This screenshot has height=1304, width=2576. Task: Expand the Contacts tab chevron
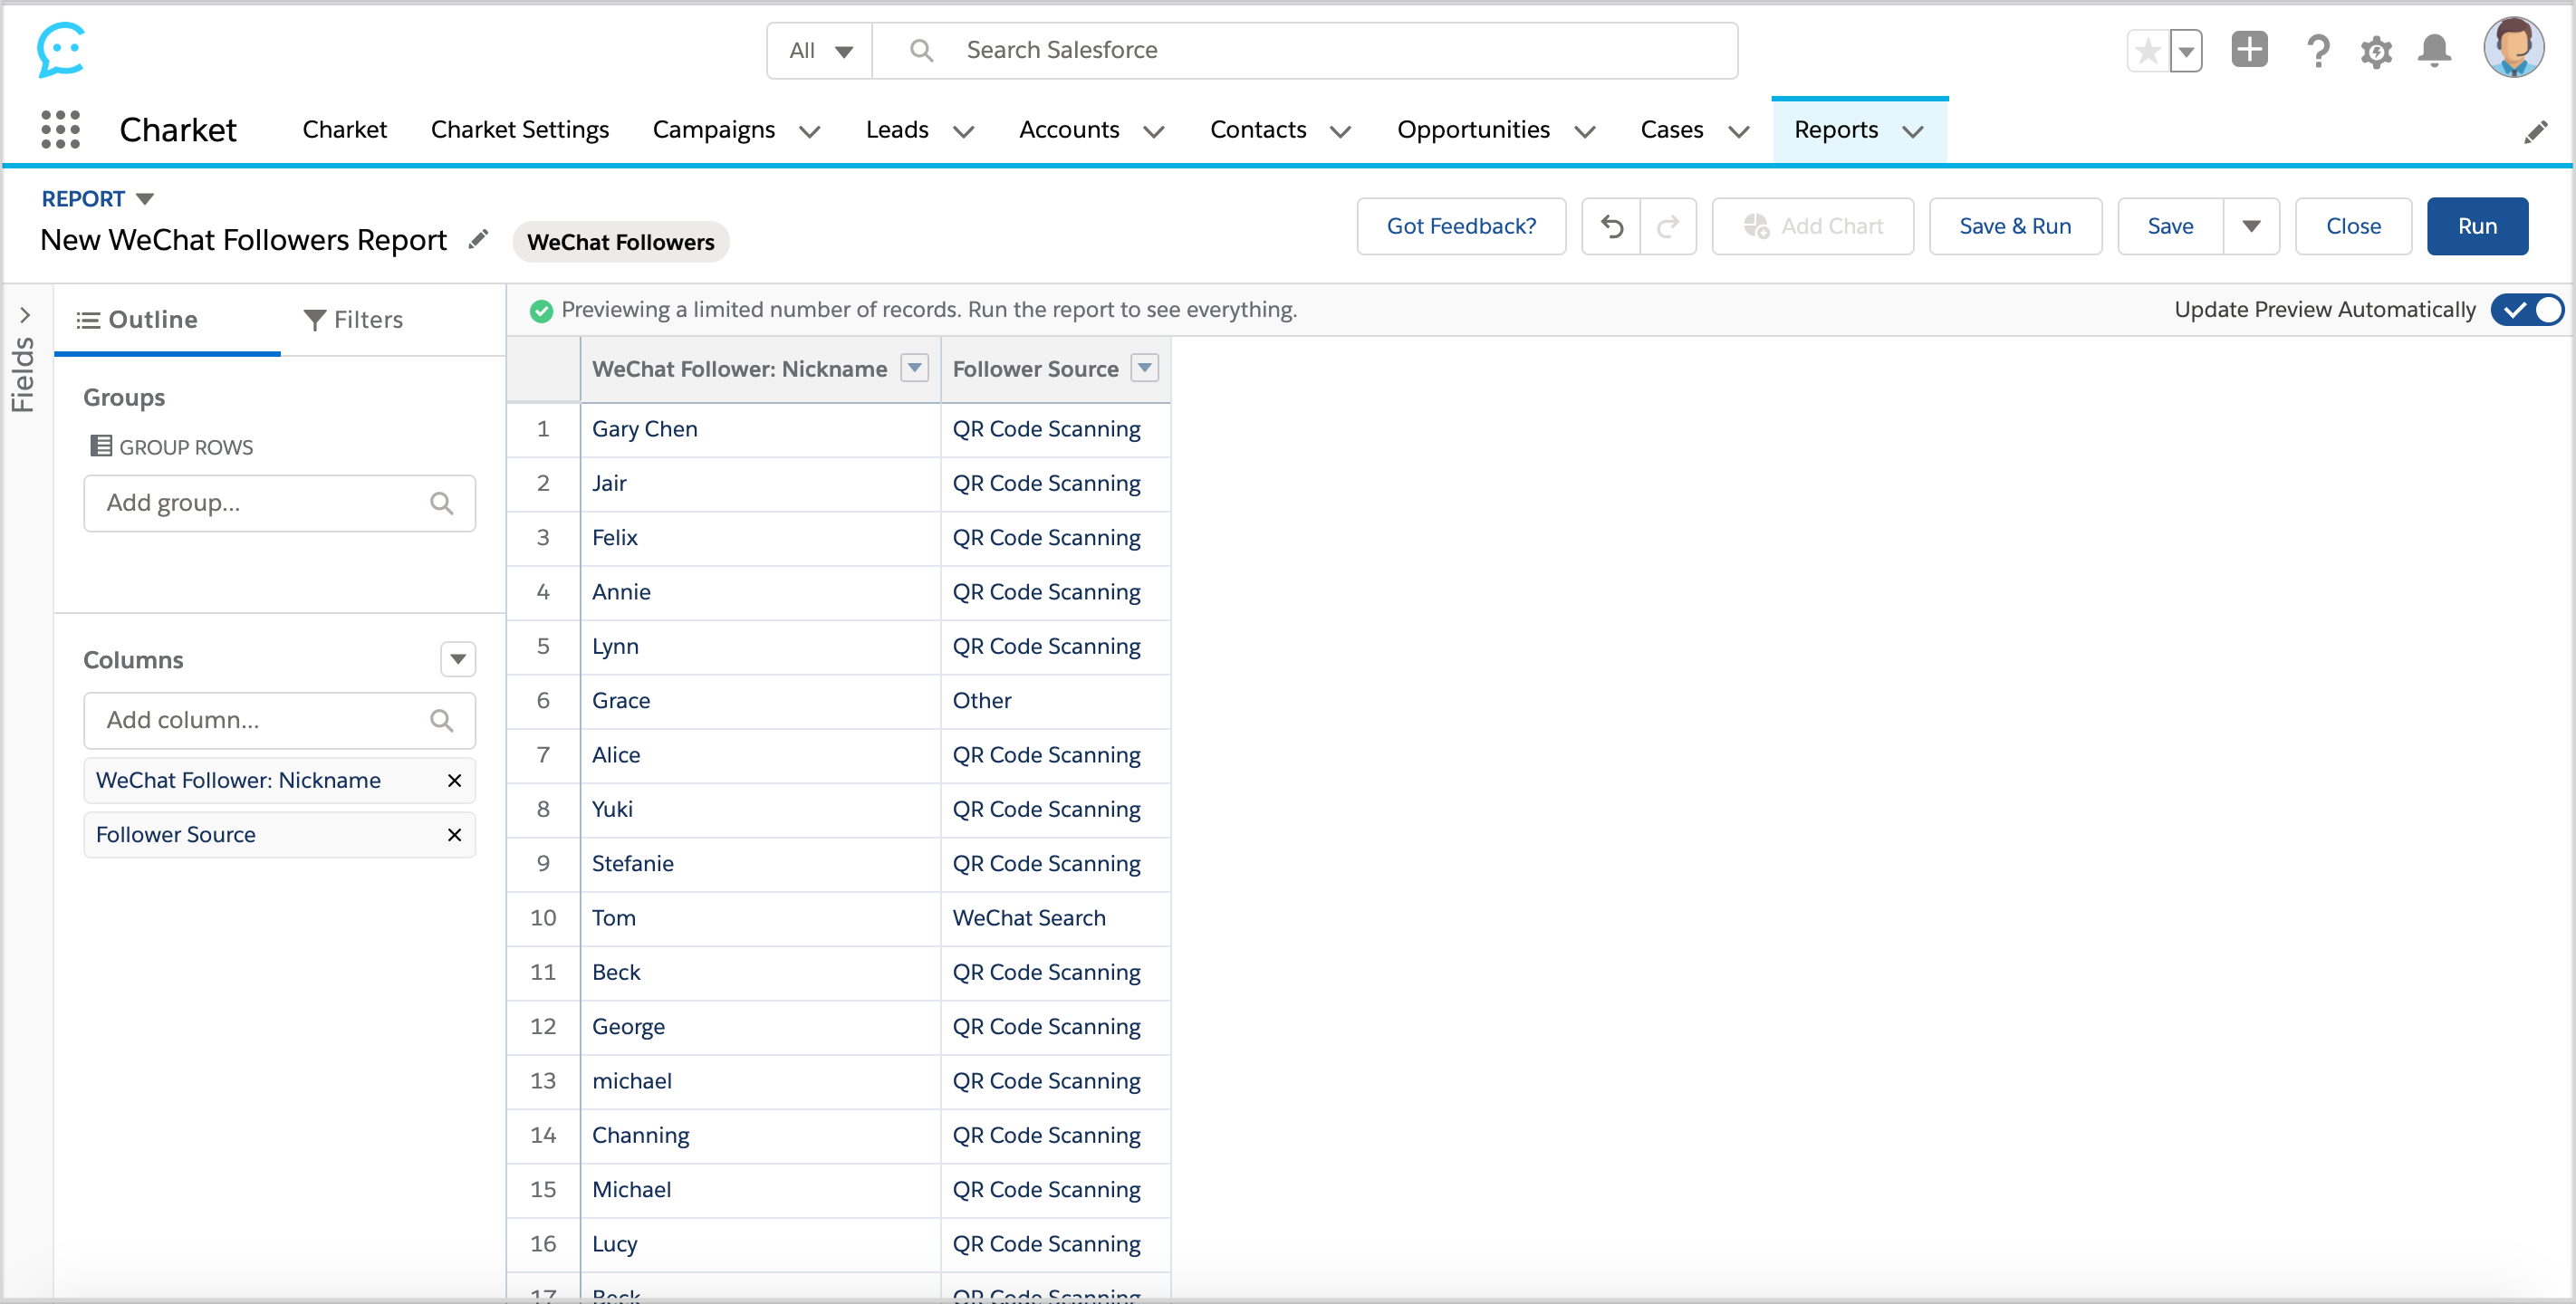click(1341, 131)
